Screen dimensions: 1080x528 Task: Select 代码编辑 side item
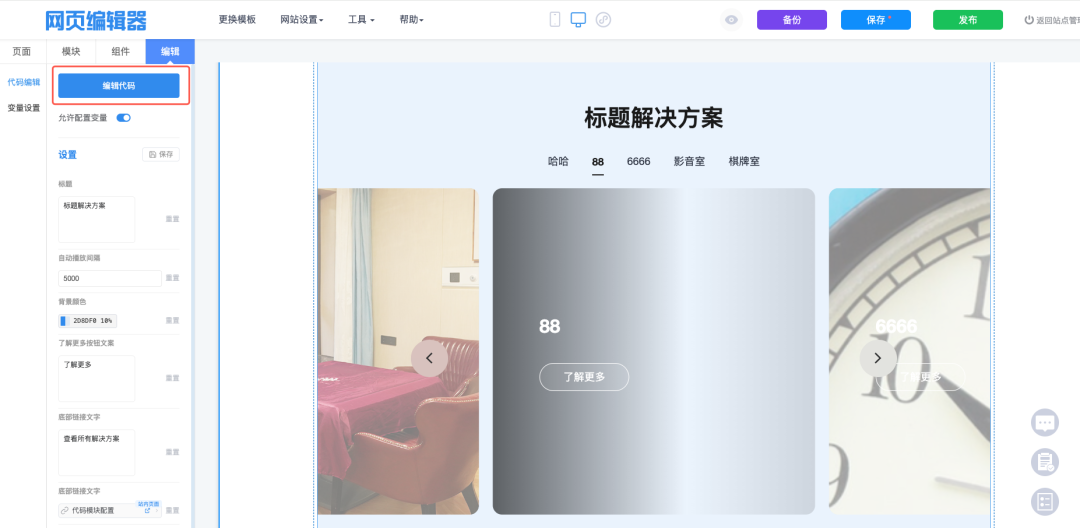click(x=23, y=82)
